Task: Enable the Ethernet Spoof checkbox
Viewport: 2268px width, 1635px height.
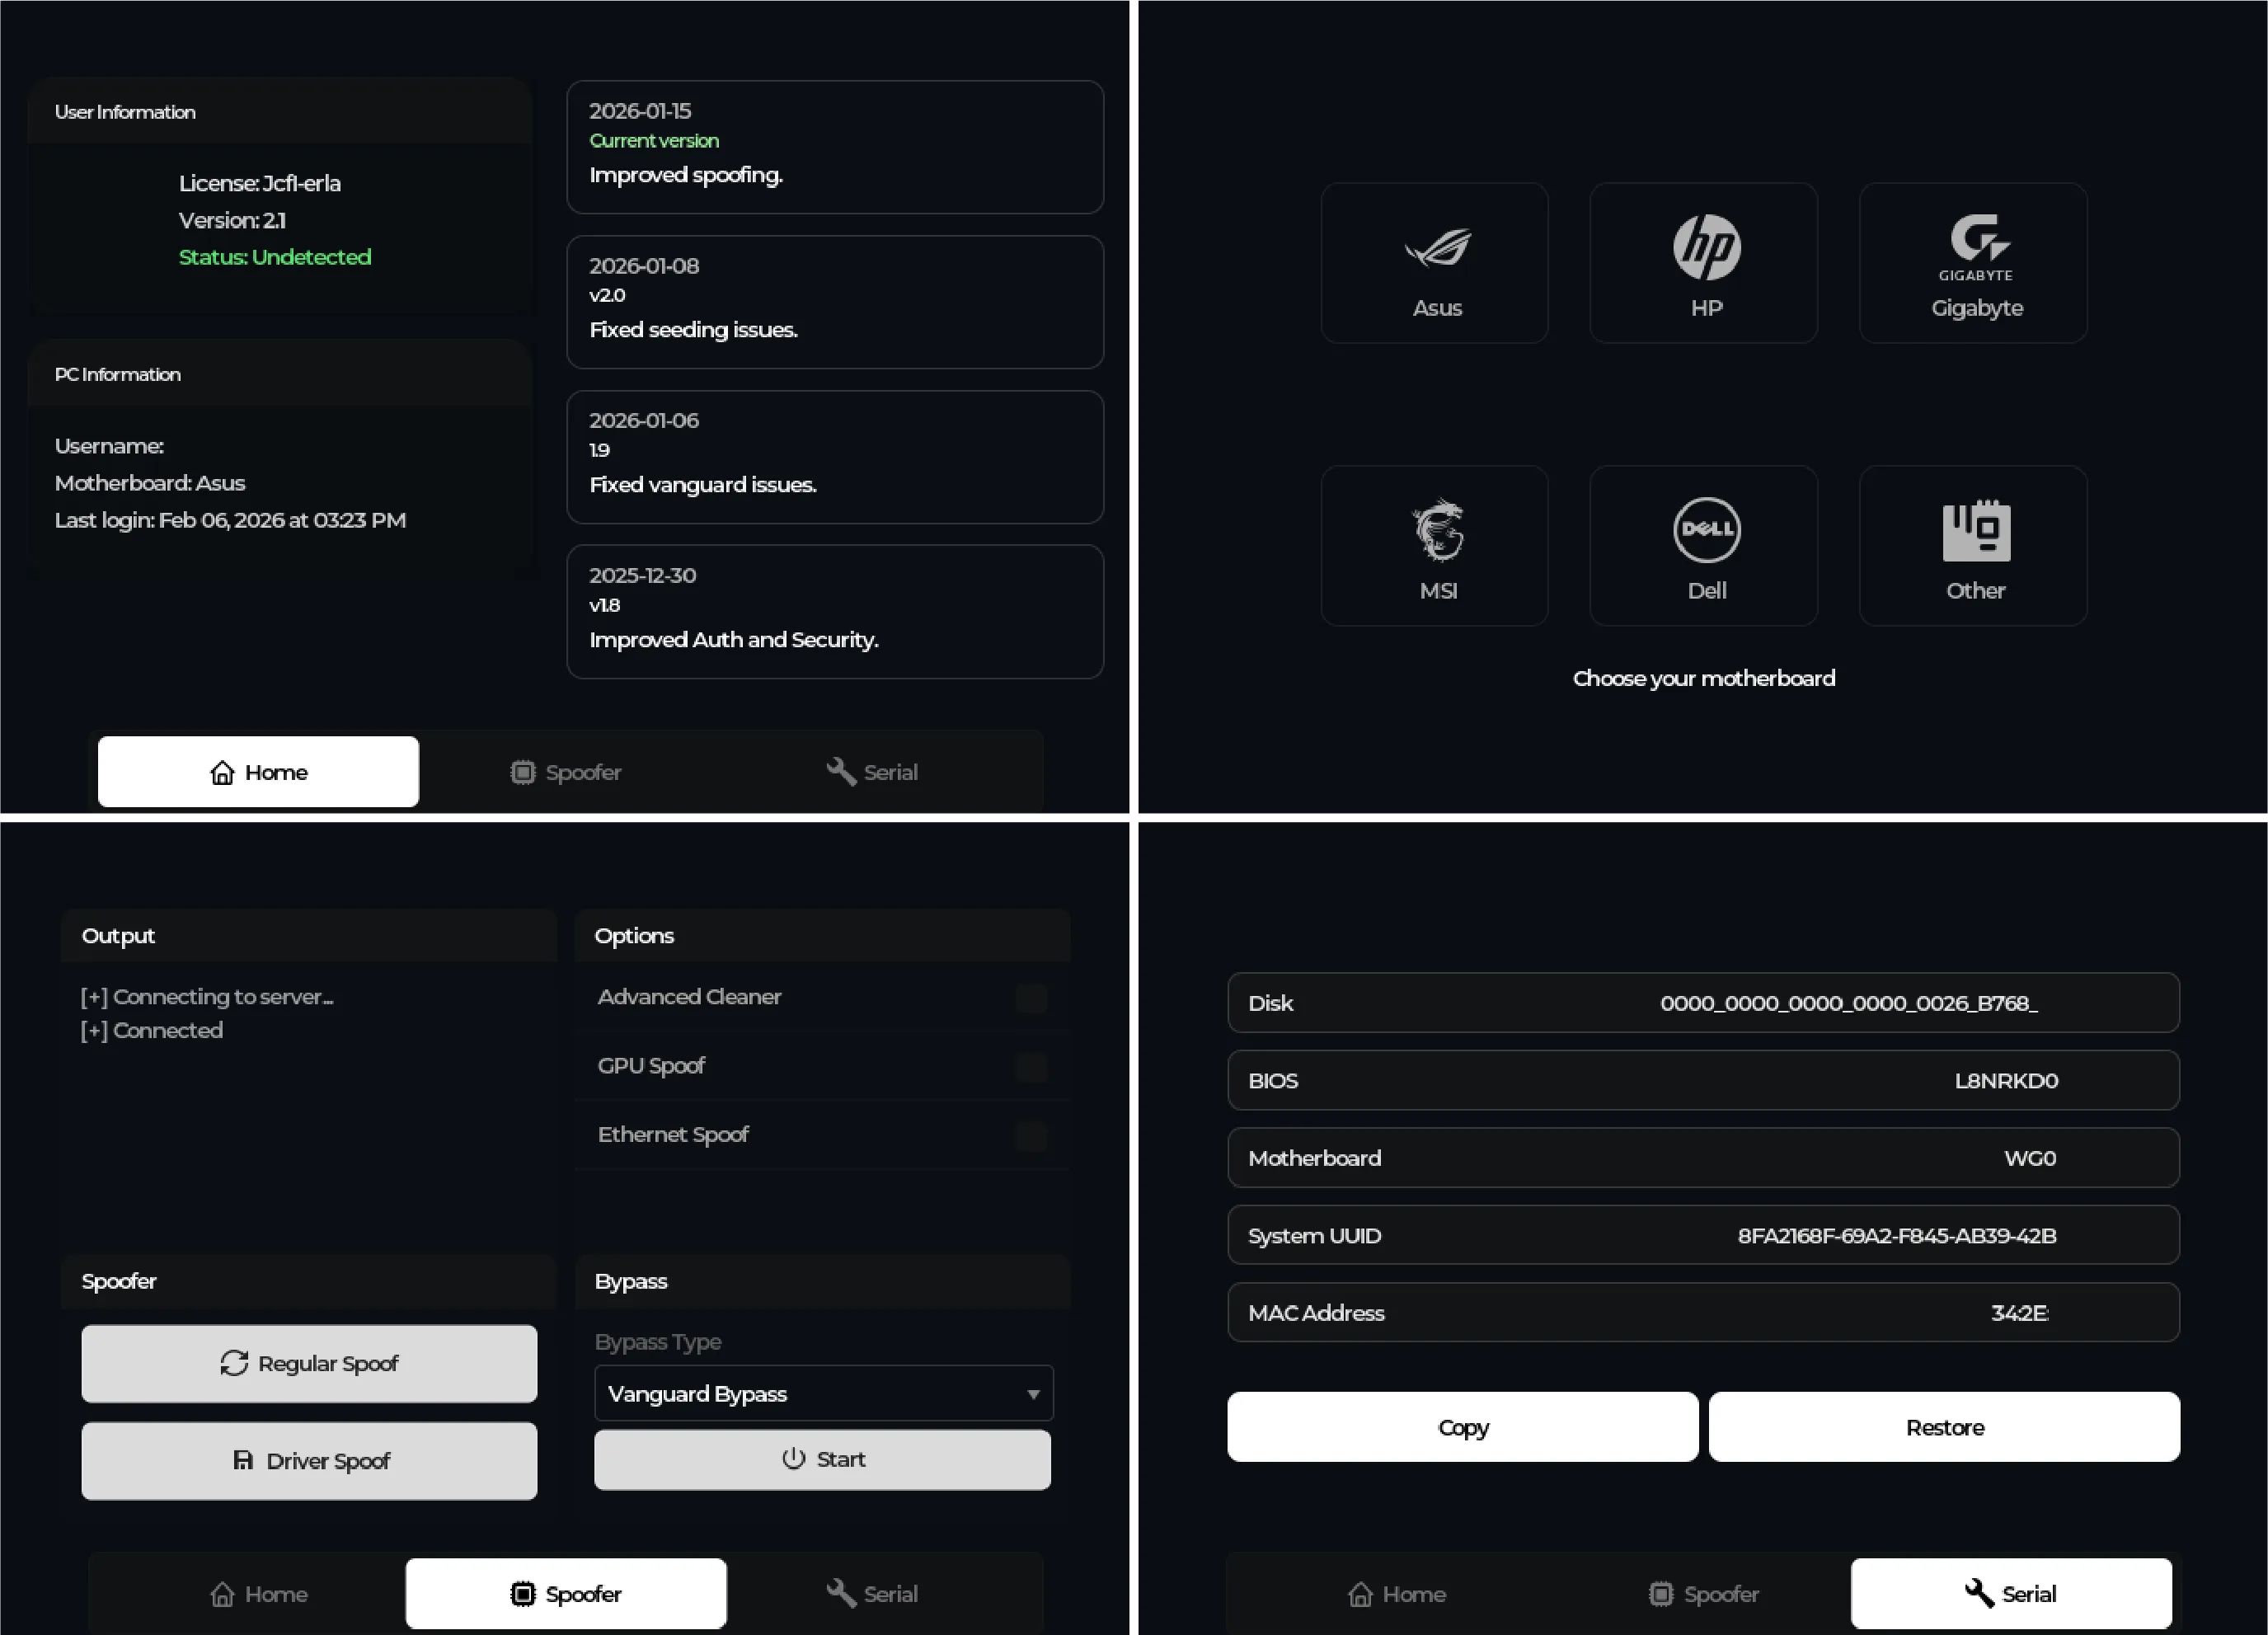Action: [x=1031, y=1135]
